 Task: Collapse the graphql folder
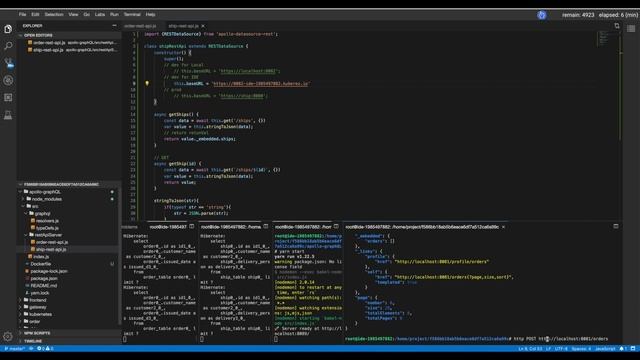click(42, 213)
